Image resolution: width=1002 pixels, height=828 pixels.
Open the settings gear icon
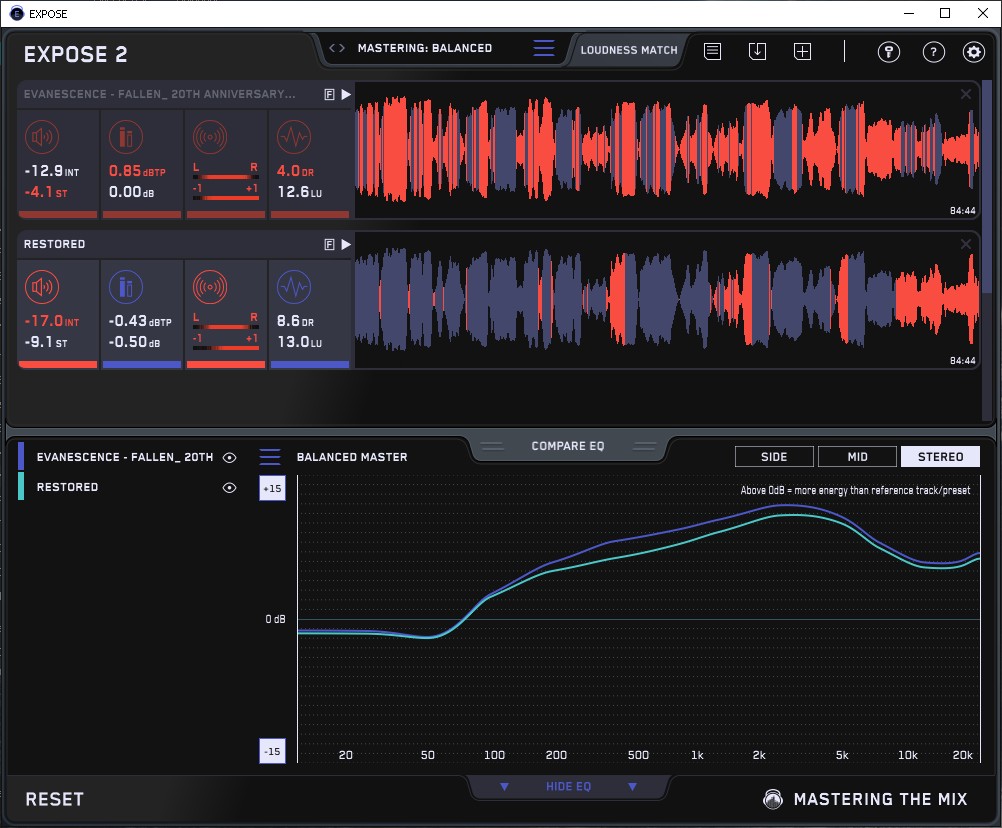click(x=974, y=52)
